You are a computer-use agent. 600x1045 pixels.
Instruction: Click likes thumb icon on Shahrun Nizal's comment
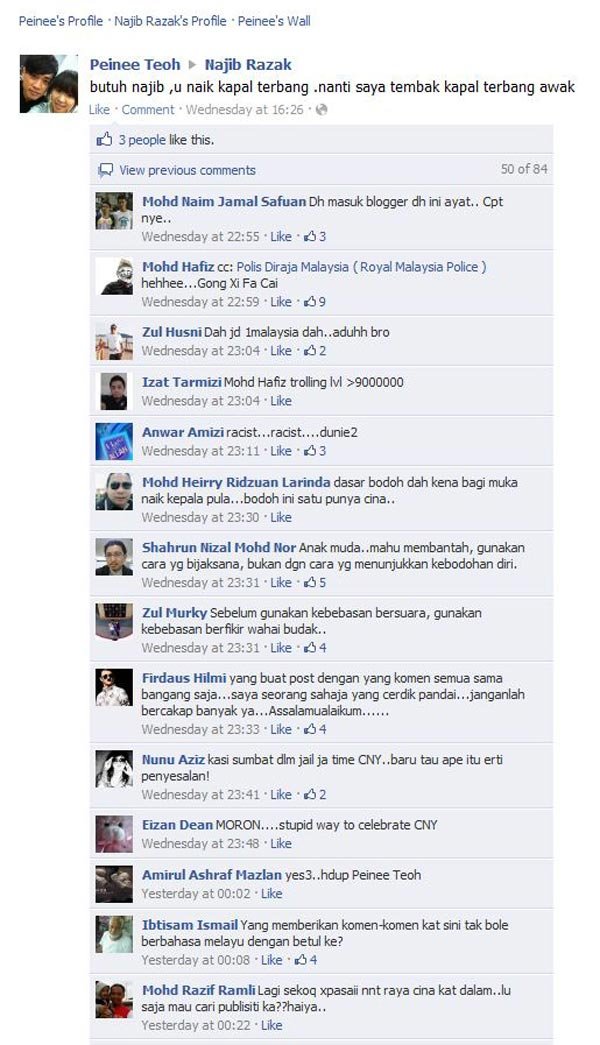(310, 582)
